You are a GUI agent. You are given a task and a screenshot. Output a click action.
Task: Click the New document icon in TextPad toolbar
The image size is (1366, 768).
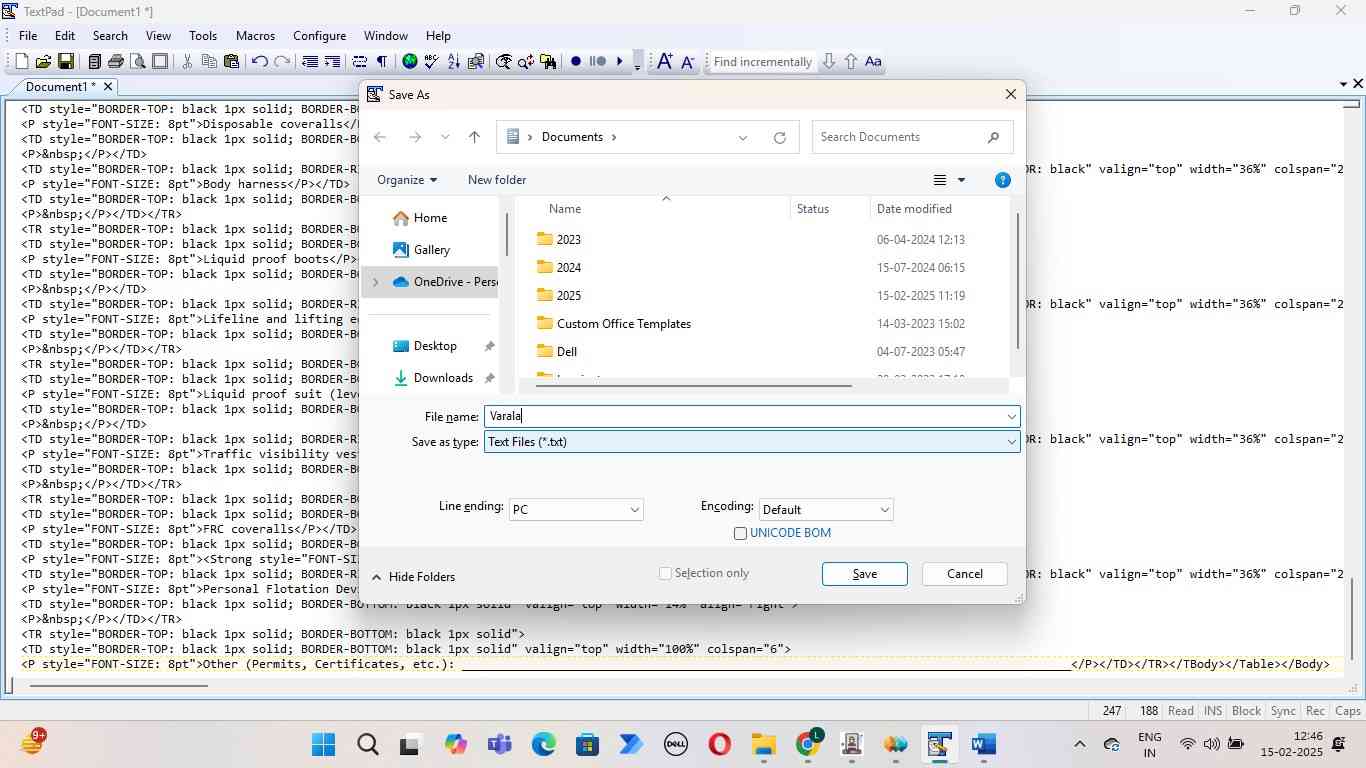coord(21,62)
